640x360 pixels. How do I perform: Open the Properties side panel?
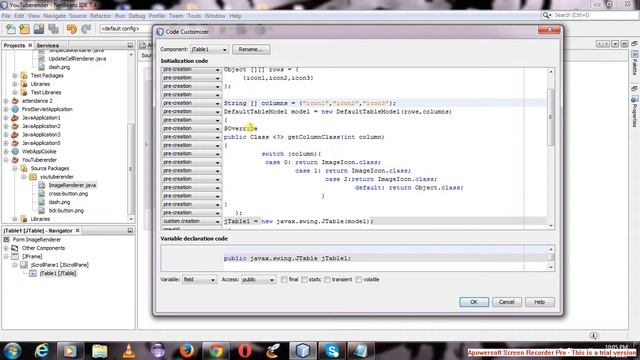tap(635, 111)
